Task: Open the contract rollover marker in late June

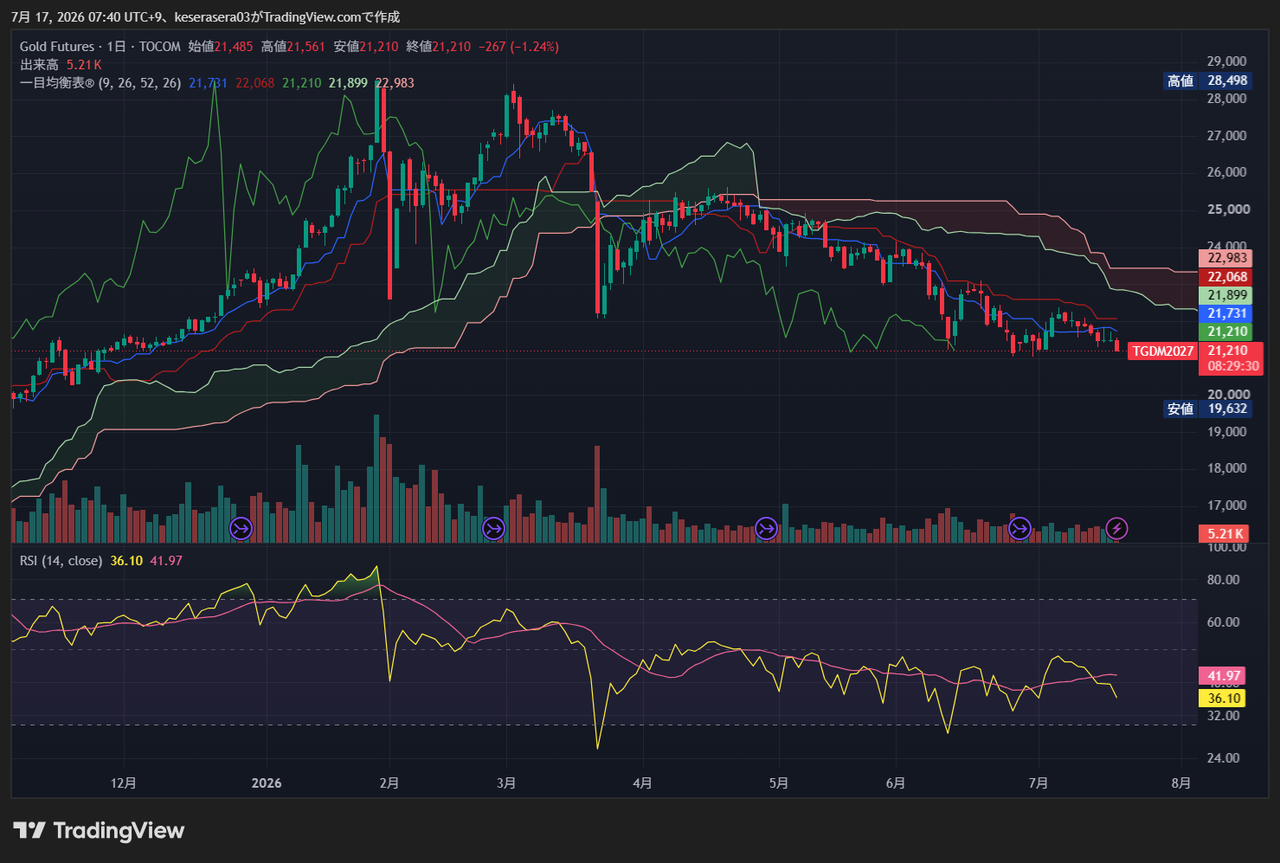Action: click(1019, 528)
